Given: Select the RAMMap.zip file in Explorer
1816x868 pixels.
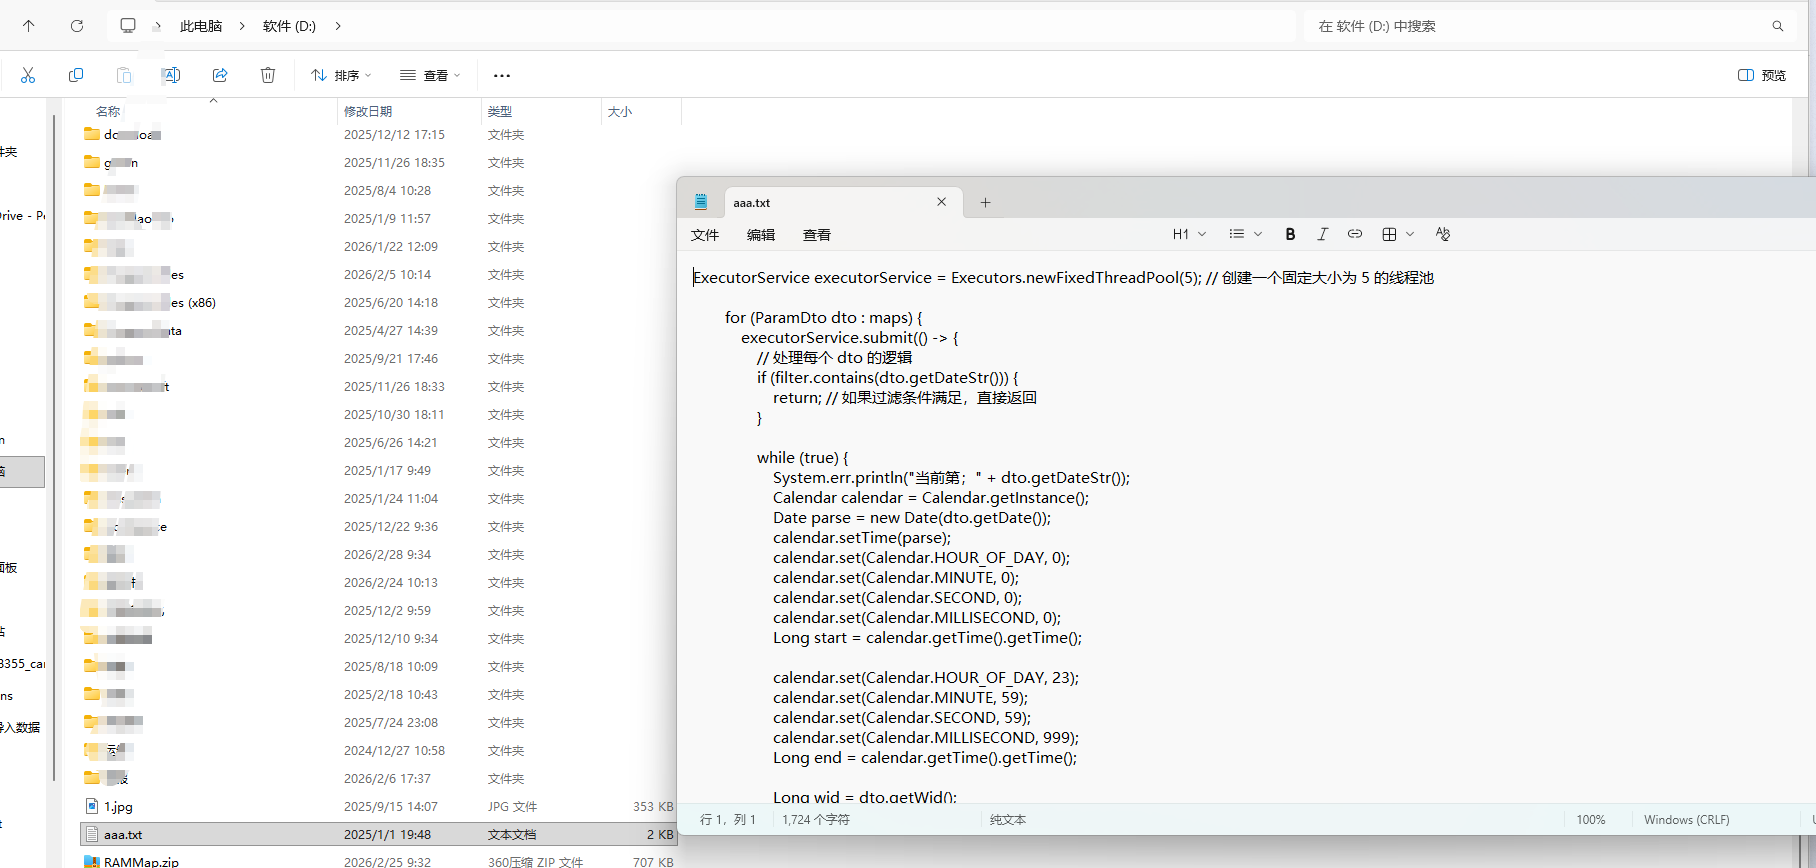Looking at the screenshot, I should tap(378, 862).
